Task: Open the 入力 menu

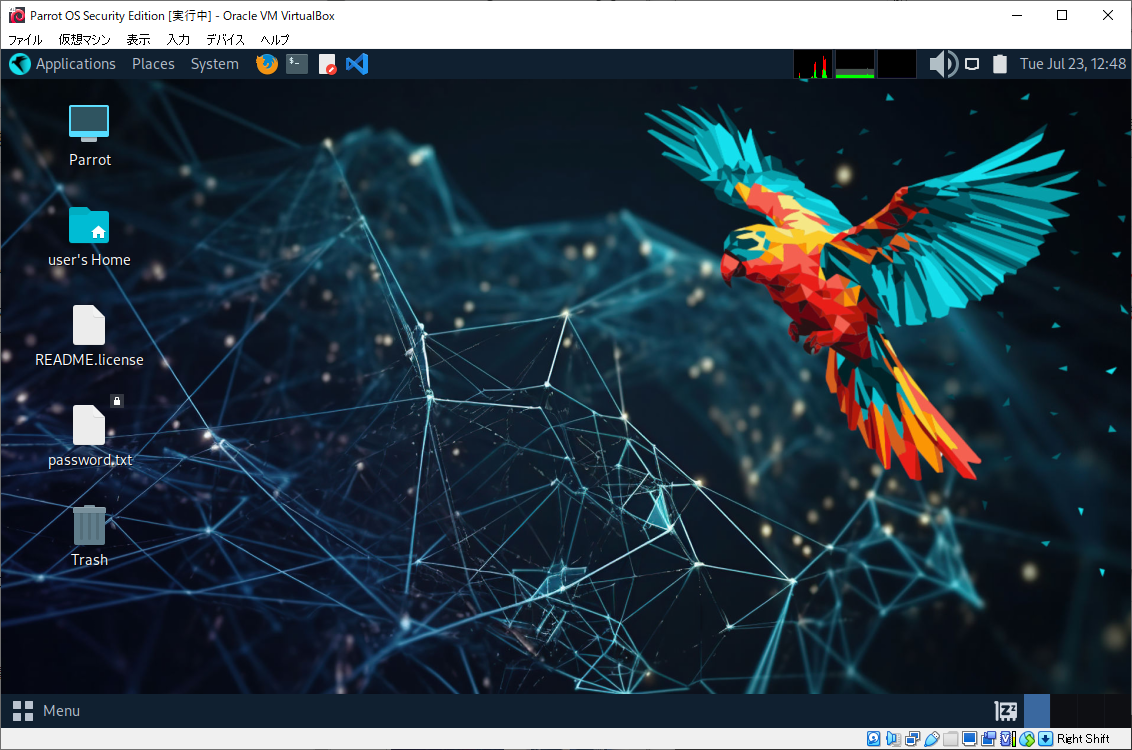Action: [178, 40]
